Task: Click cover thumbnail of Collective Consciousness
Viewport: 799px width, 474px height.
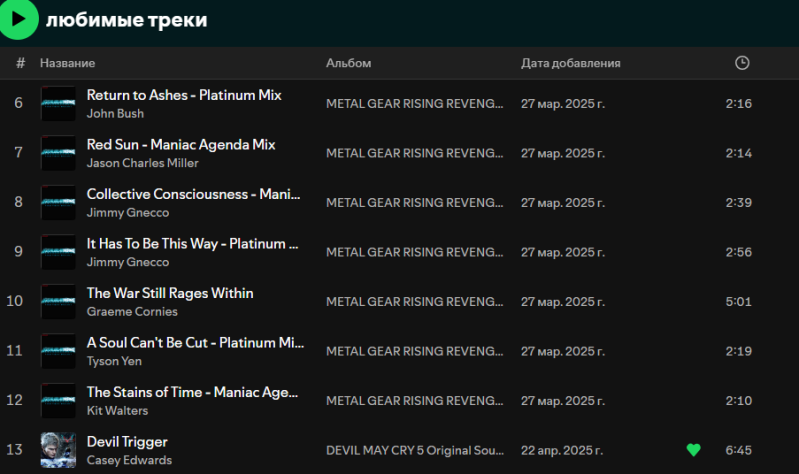Action: point(58,202)
